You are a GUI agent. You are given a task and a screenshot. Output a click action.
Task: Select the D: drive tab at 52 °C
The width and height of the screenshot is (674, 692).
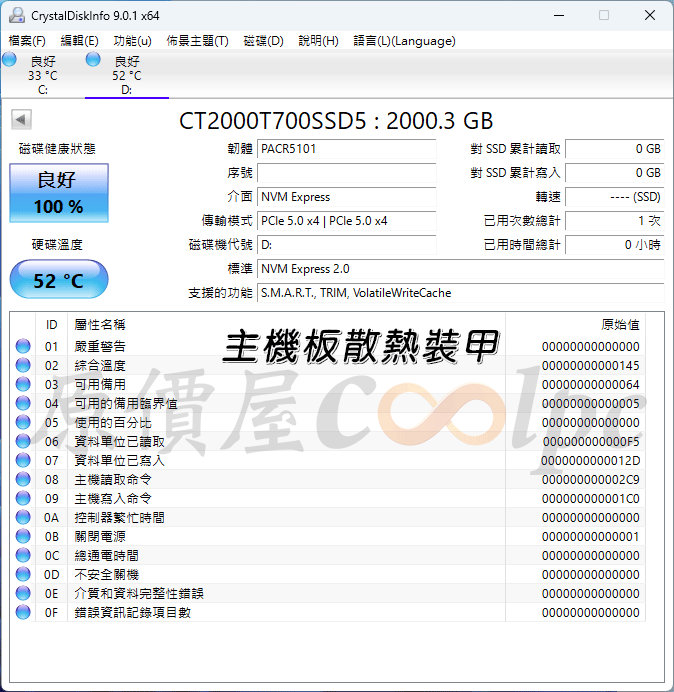coord(127,75)
